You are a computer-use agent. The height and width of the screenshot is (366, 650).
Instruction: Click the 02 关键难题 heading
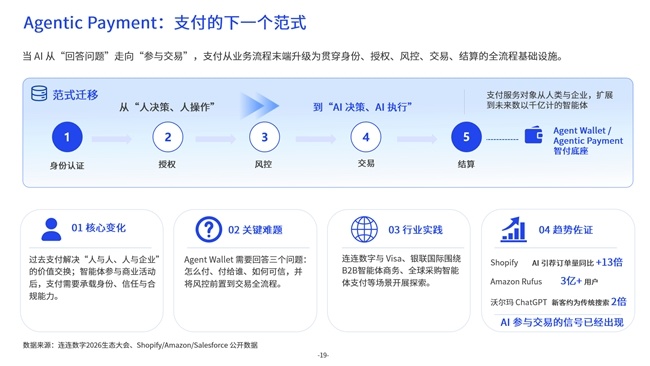pos(255,230)
